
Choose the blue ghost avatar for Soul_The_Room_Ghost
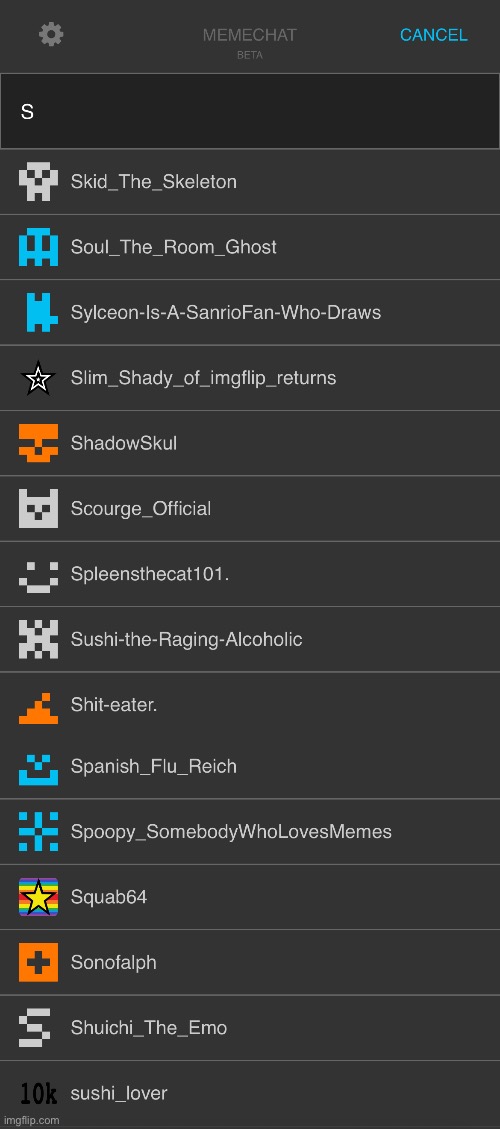pos(38,247)
